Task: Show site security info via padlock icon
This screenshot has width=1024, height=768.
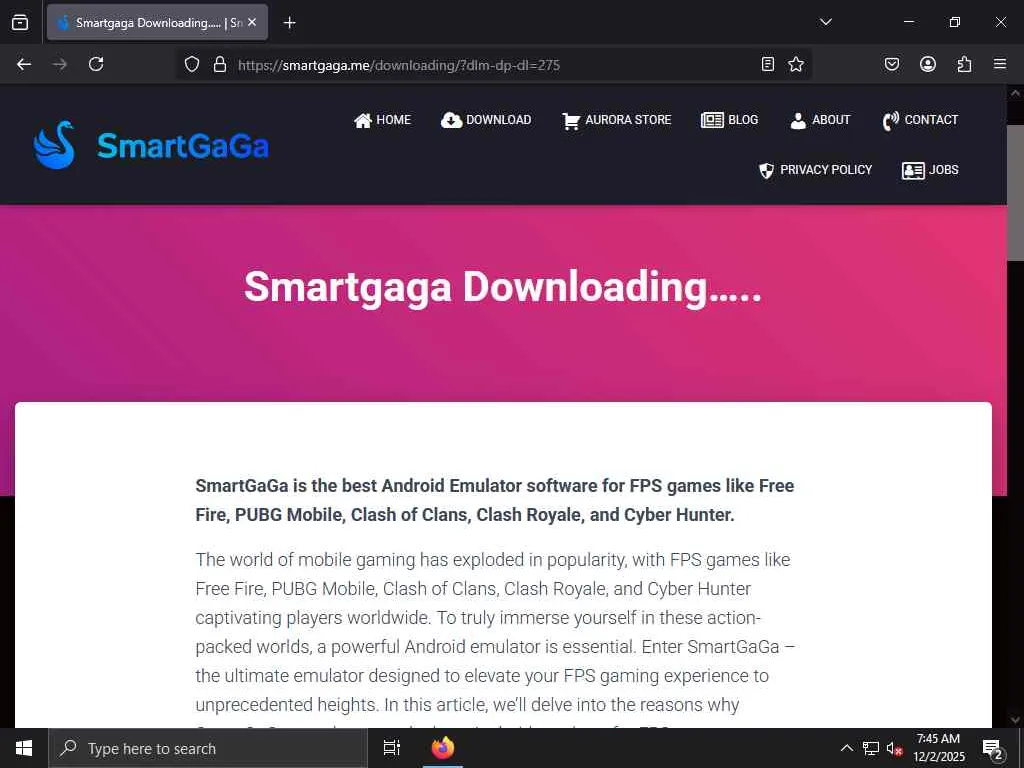Action: tap(220, 64)
